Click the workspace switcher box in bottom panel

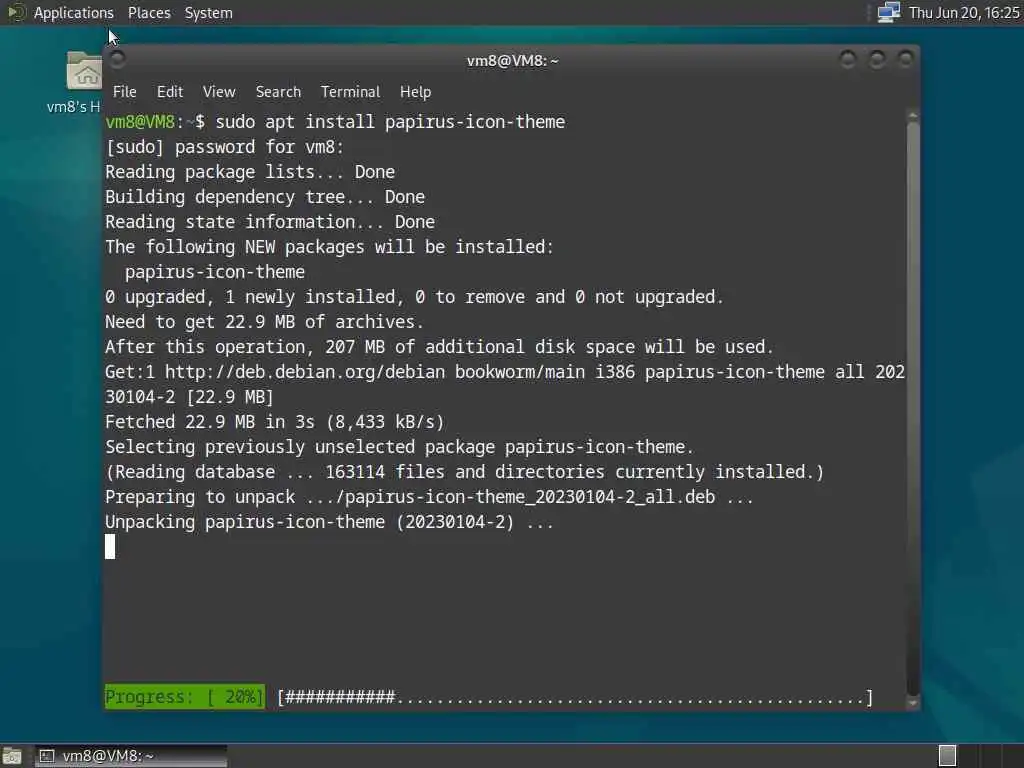pos(947,756)
